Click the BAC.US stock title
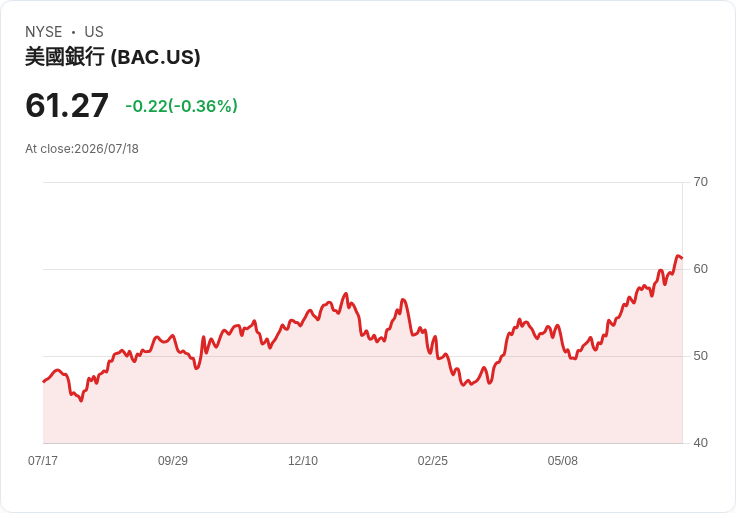736x513 pixels. 113,57
